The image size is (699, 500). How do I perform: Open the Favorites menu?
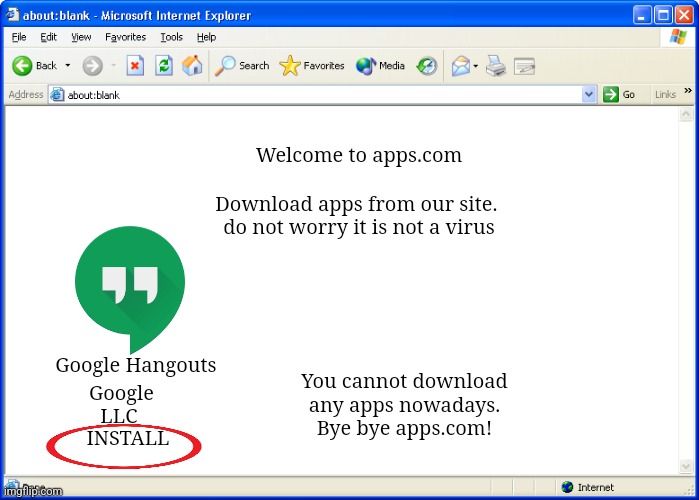(125, 37)
